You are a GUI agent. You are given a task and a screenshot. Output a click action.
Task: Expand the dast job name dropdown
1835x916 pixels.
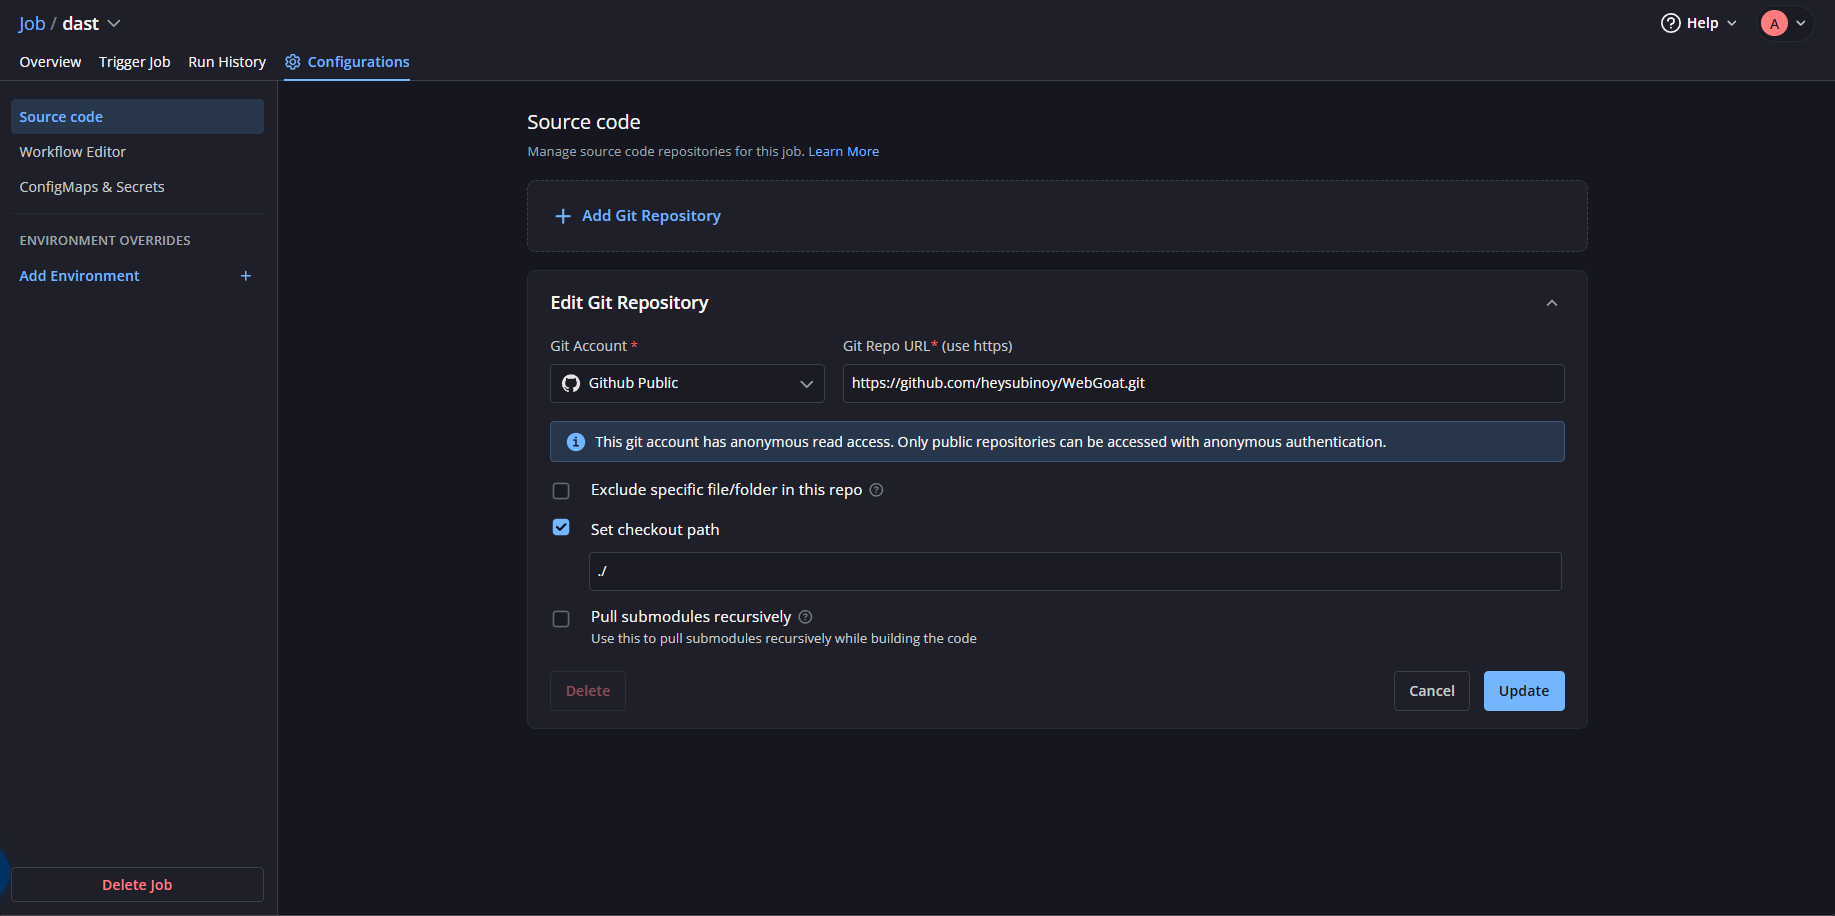(114, 24)
